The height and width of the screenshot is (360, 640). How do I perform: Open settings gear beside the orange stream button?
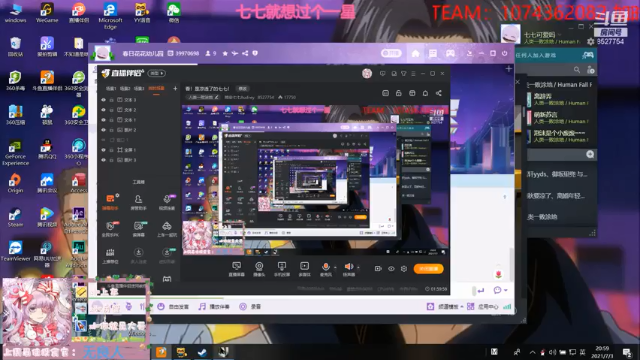coord(404,269)
